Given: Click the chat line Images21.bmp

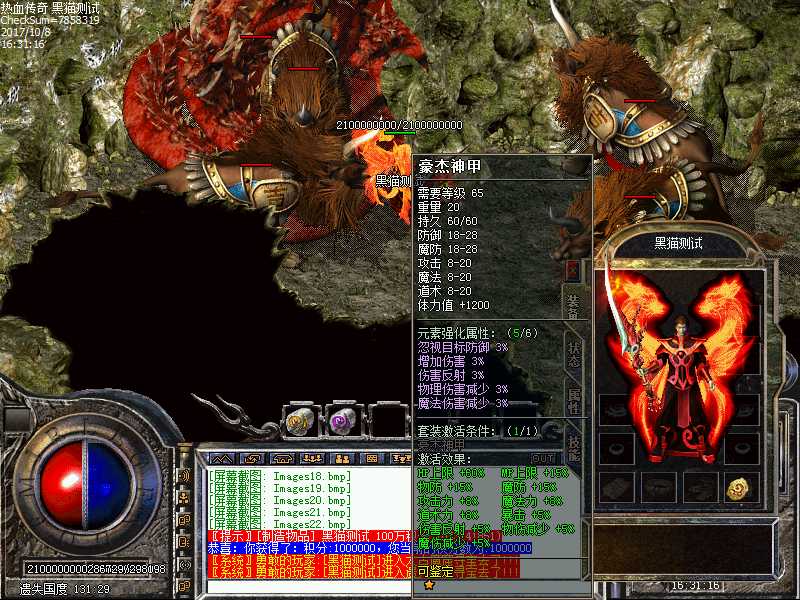Looking at the screenshot, I should (280, 512).
